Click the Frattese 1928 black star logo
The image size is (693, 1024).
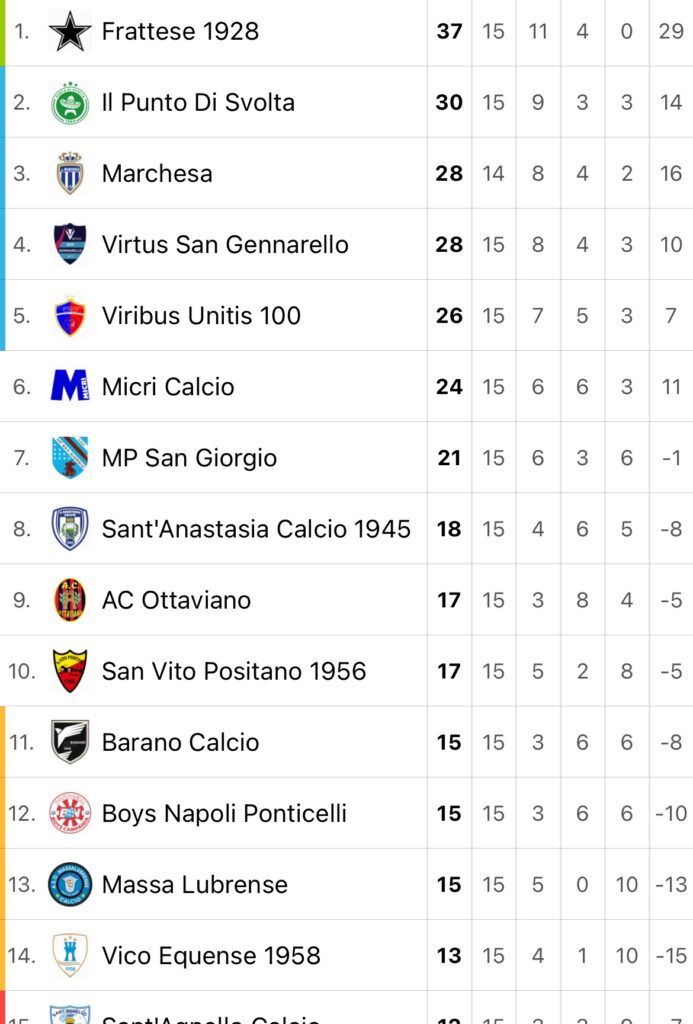pyautogui.click(x=70, y=31)
